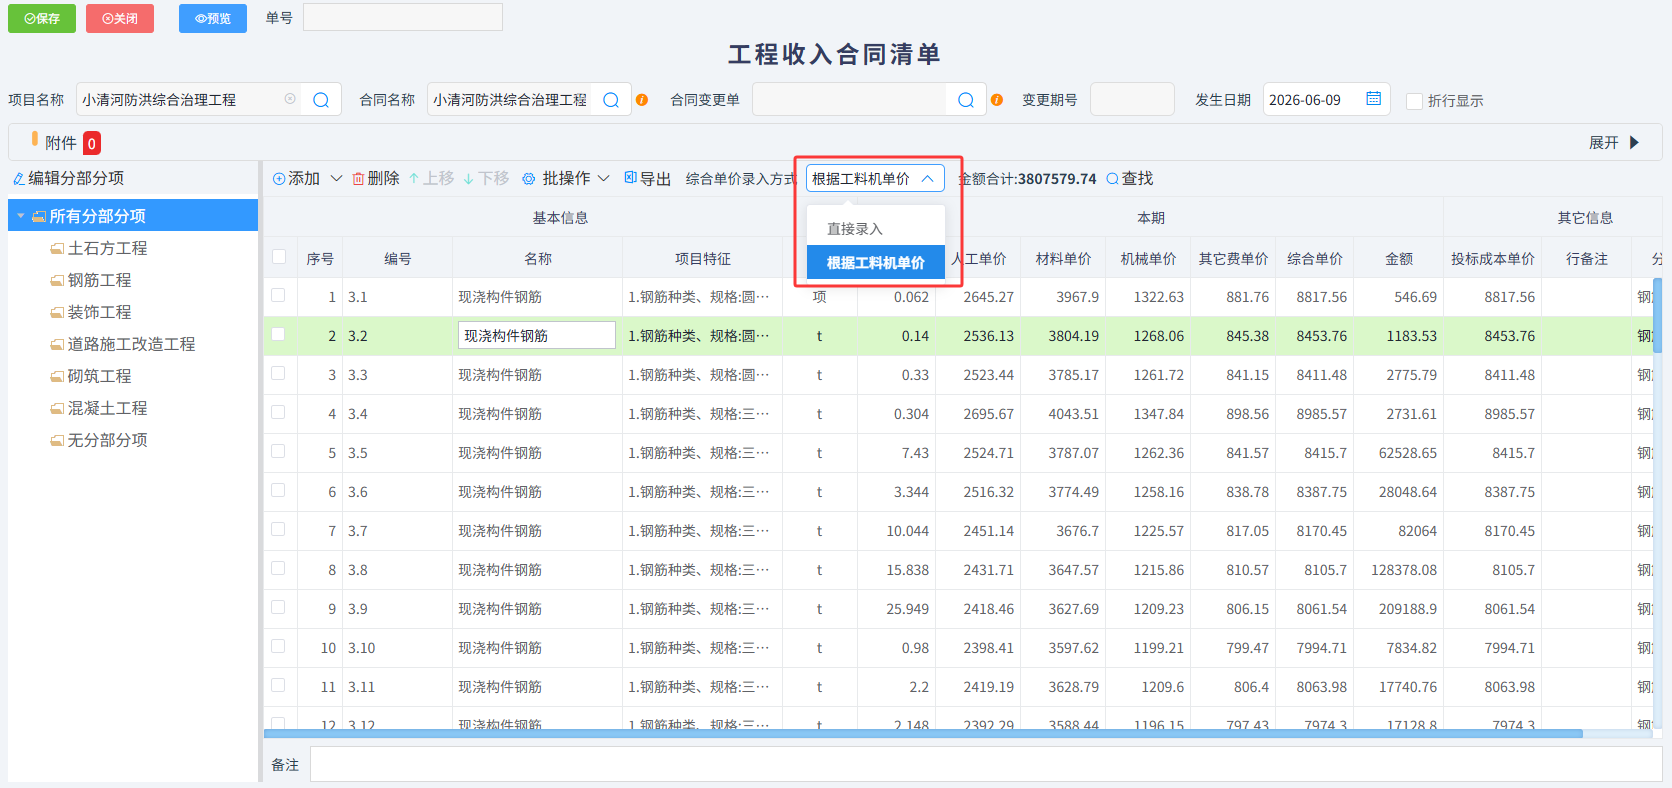Click the vertical scrollbar of the table
This screenshot has width=1672, height=788.
1657,315
